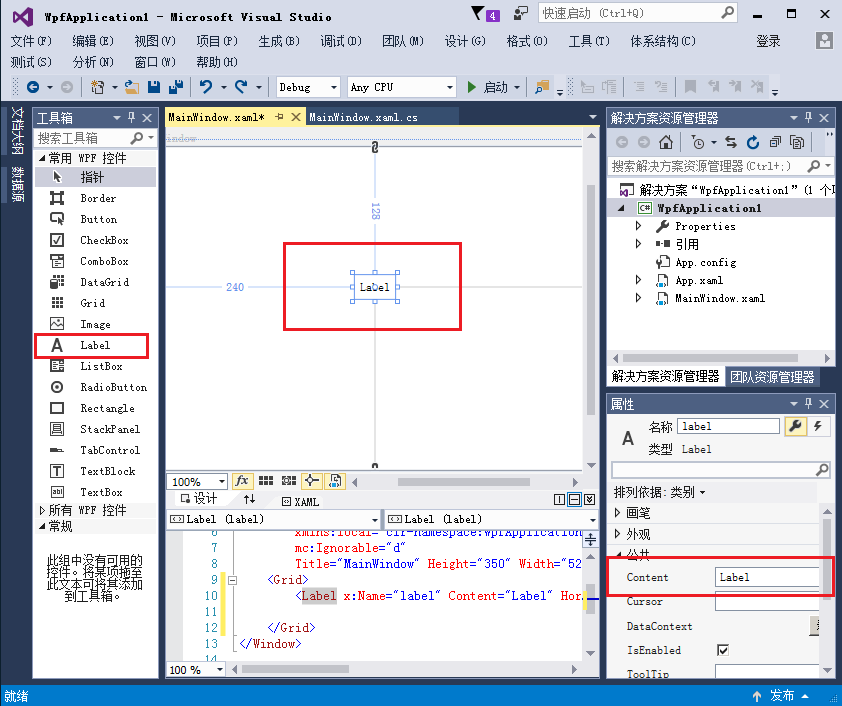The width and height of the screenshot is (842, 706).
Task: Redo the last action
Action: point(241,87)
